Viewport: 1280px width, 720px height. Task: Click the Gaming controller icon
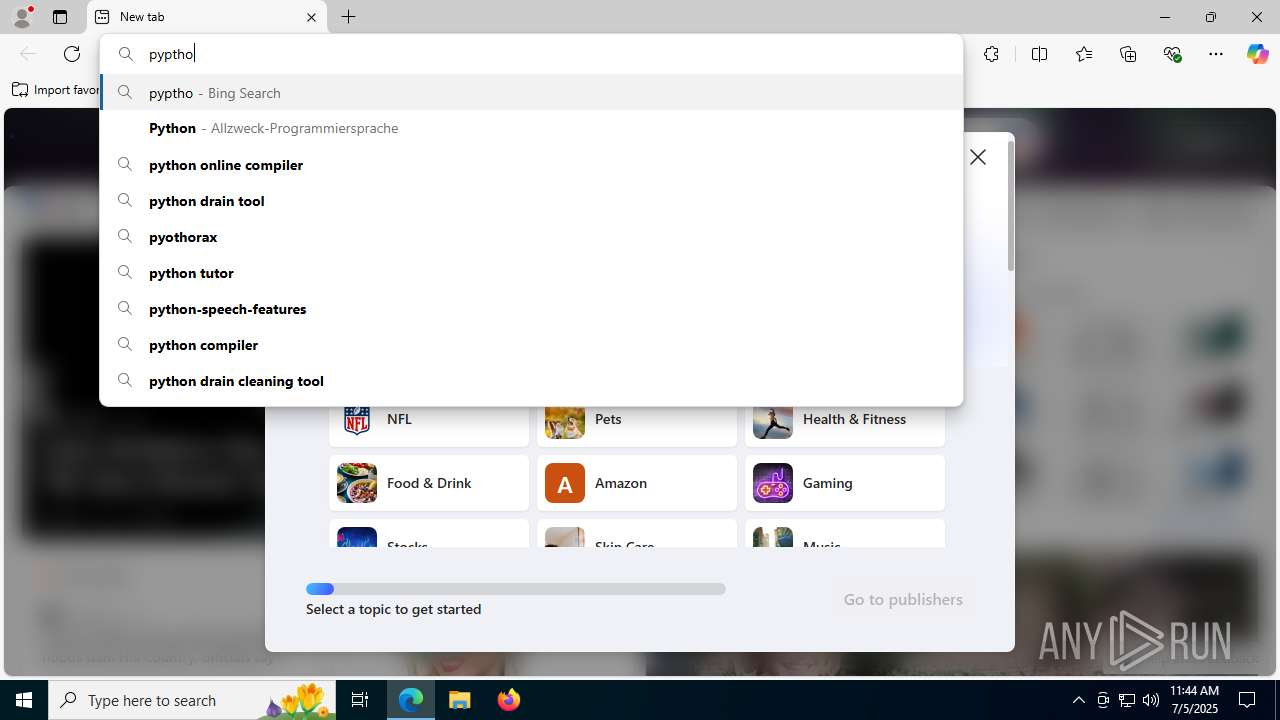[773, 483]
